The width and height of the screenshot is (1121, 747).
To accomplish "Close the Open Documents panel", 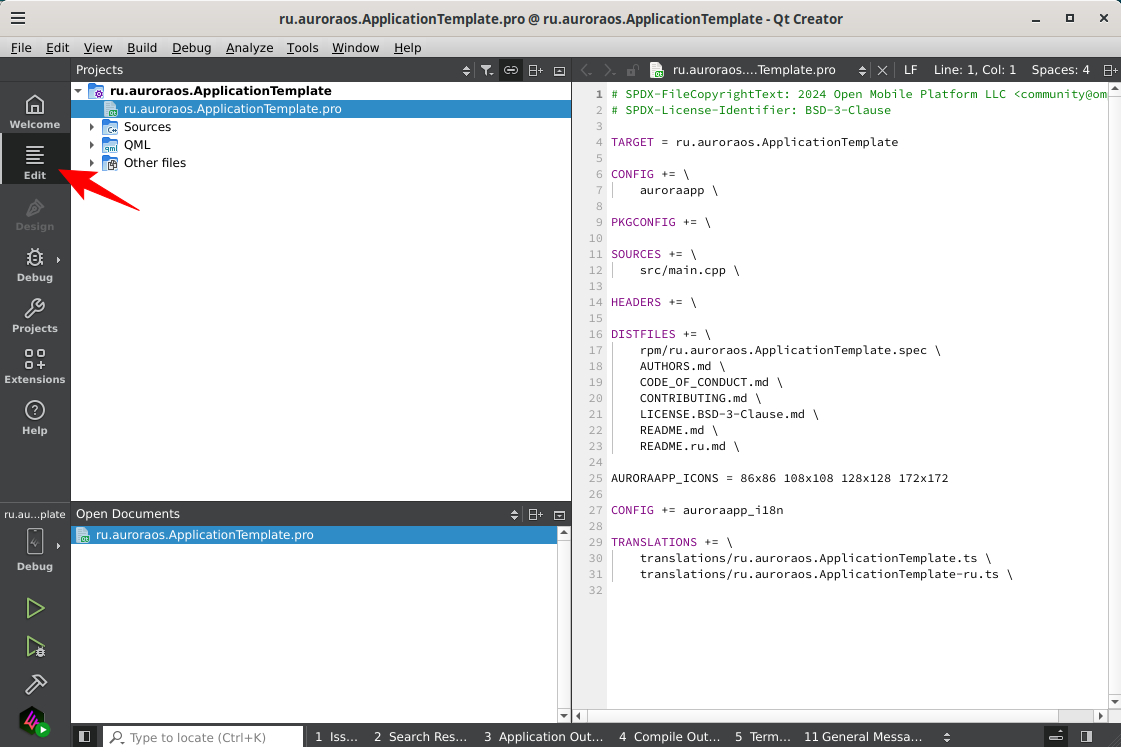I will click(x=560, y=515).
